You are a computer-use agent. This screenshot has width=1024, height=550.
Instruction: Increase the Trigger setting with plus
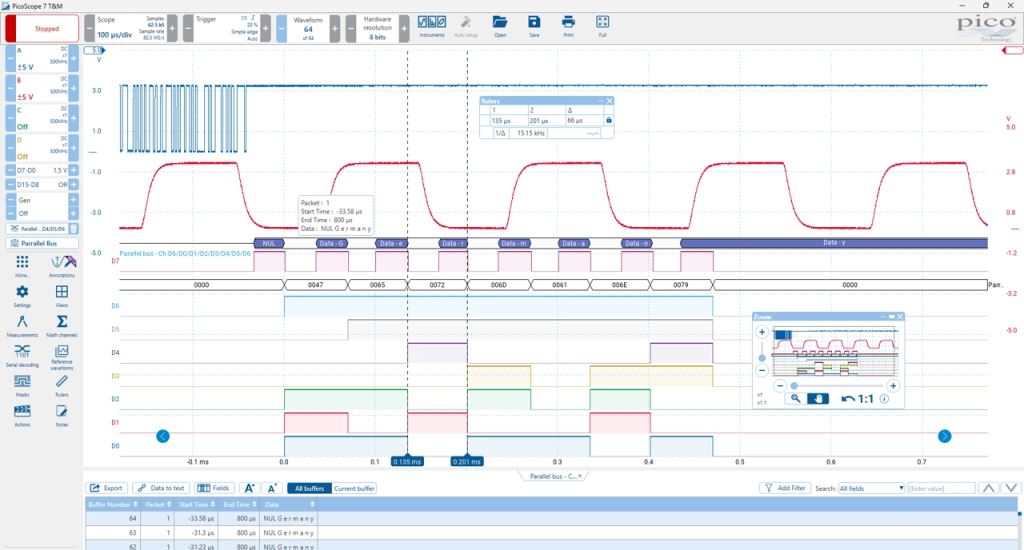coord(265,29)
